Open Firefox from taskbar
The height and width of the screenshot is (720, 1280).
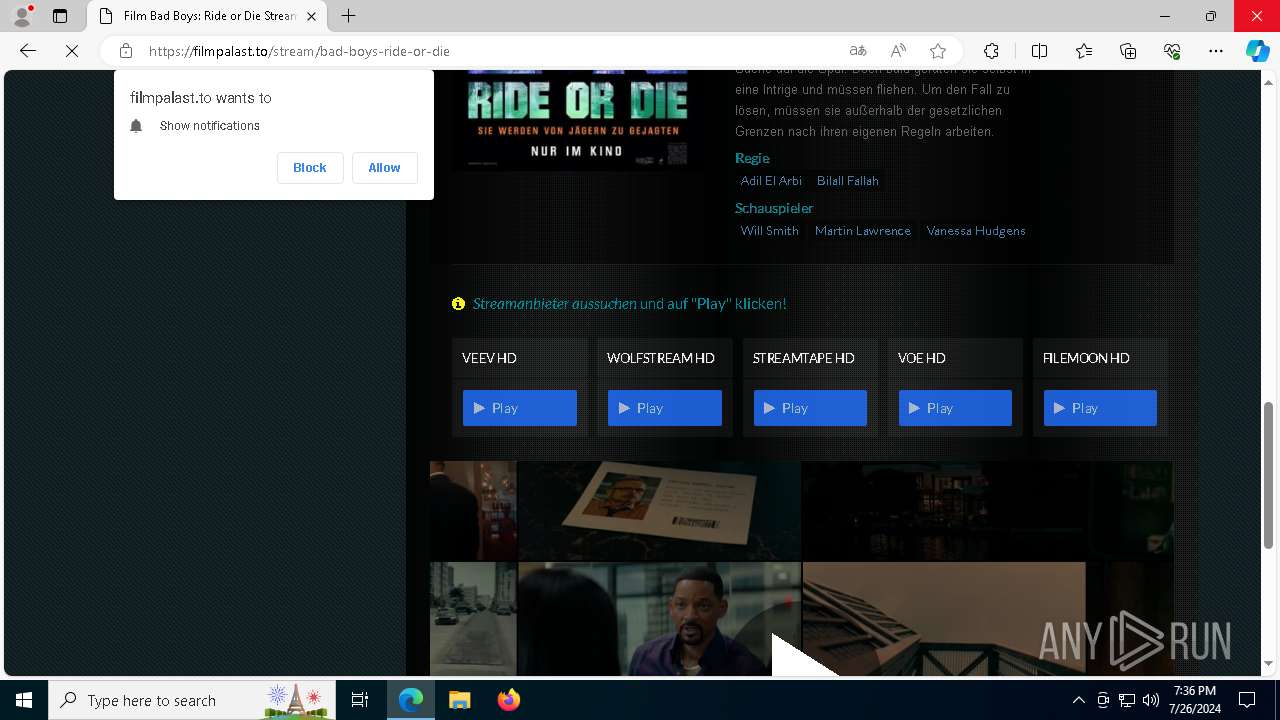tap(508, 700)
